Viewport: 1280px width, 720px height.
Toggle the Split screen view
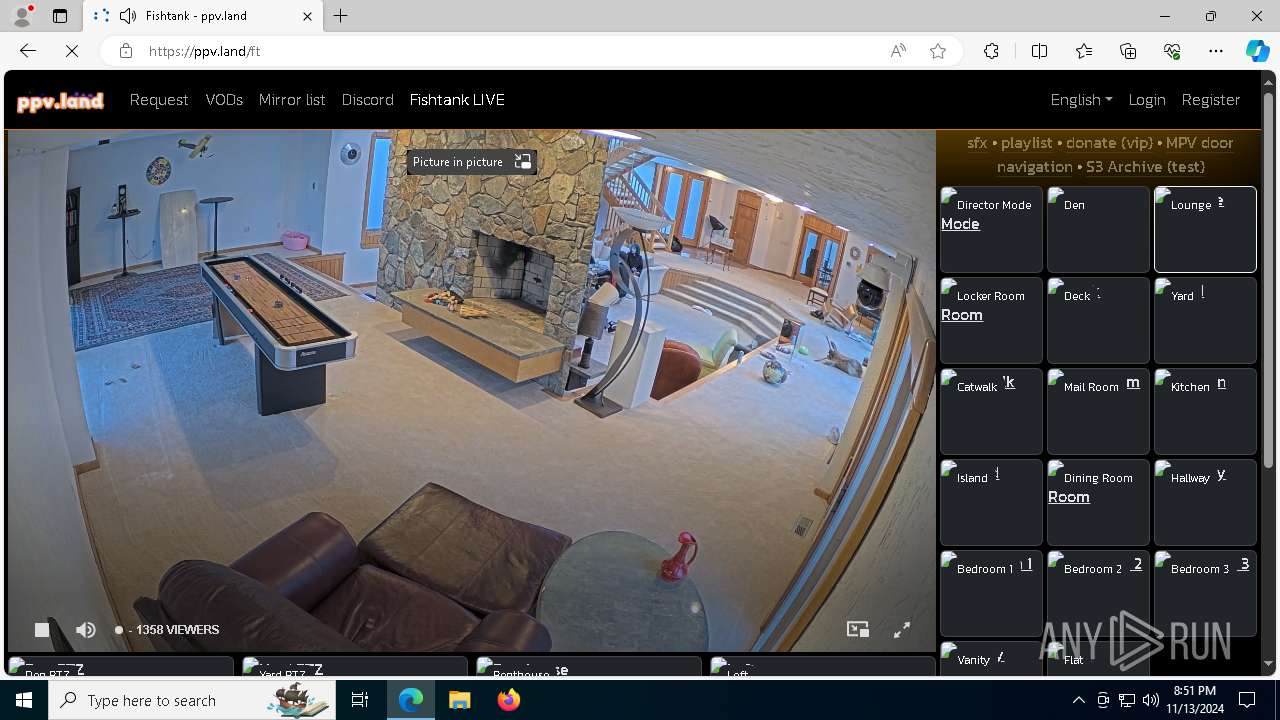(x=1039, y=51)
